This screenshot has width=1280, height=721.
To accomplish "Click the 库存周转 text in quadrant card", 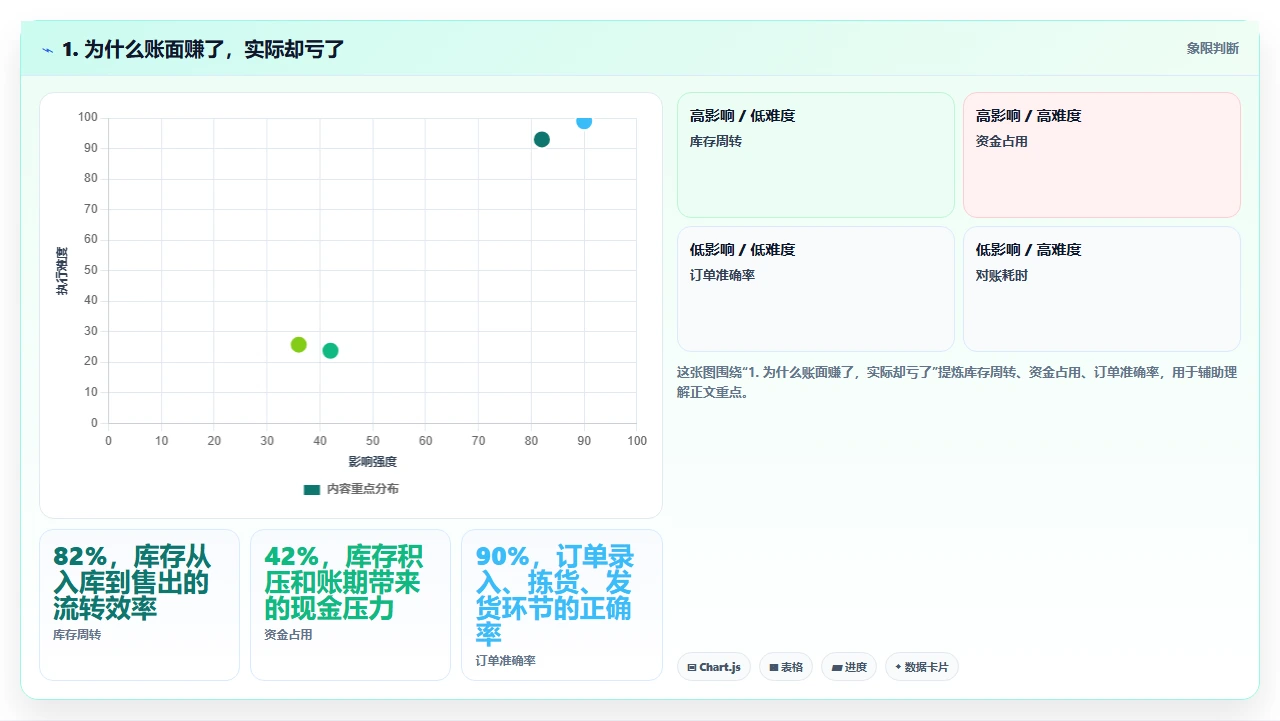I will 716,142.
